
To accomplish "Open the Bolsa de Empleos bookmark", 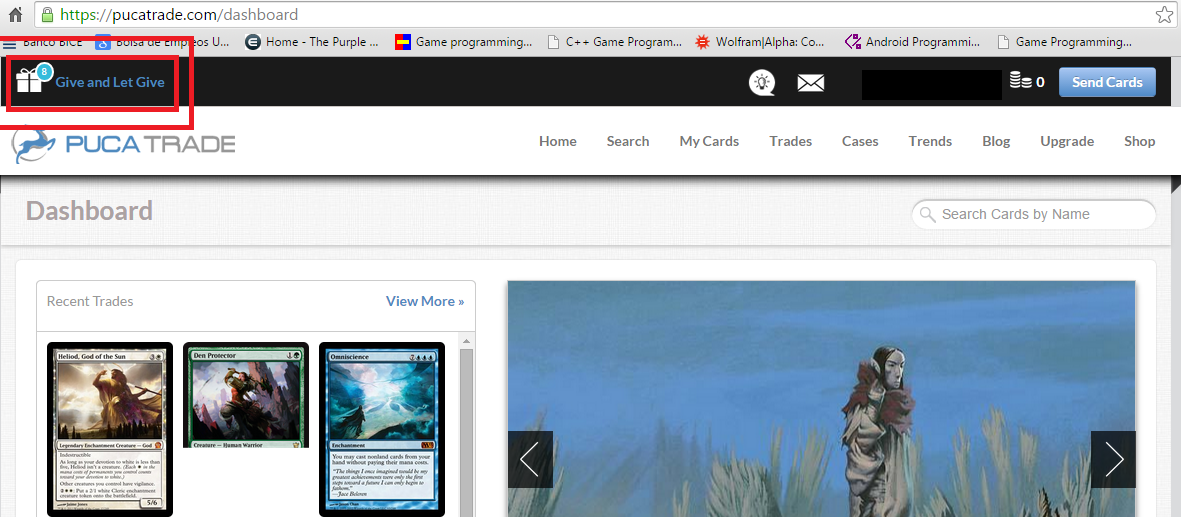I will coord(163,42).
